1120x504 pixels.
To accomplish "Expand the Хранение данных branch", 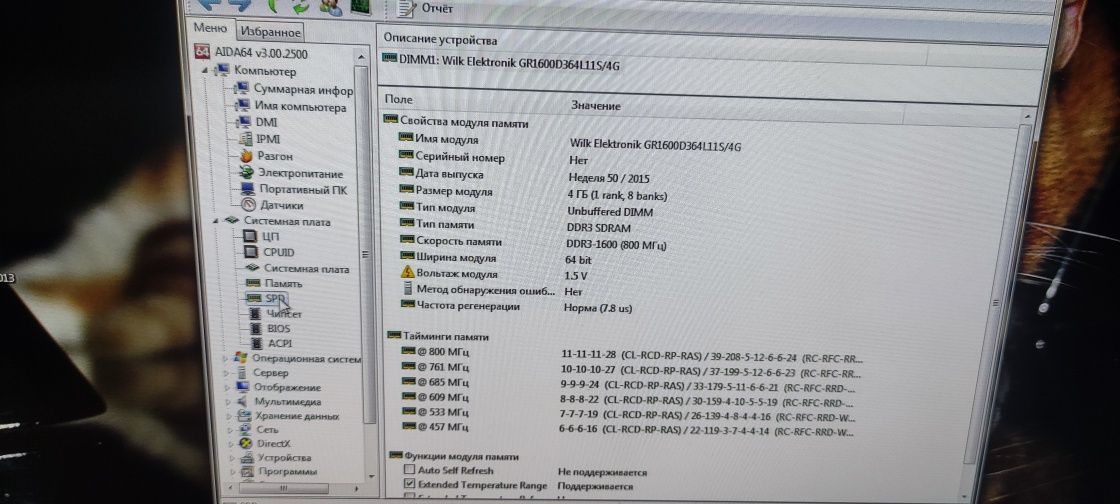I will click(x=230, y=415).
